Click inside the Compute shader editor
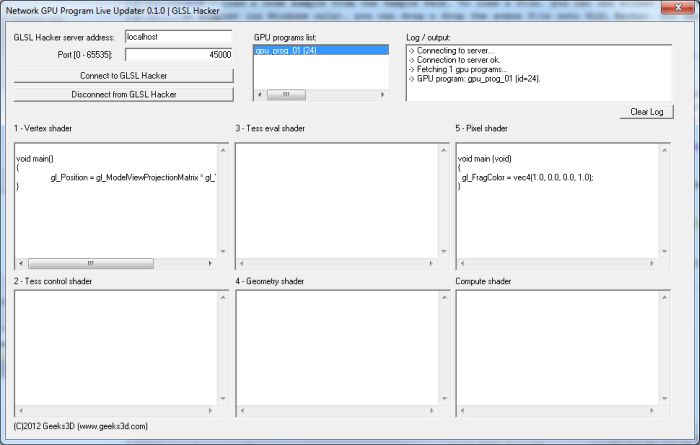The image size is (700, 445). (557, 348)
